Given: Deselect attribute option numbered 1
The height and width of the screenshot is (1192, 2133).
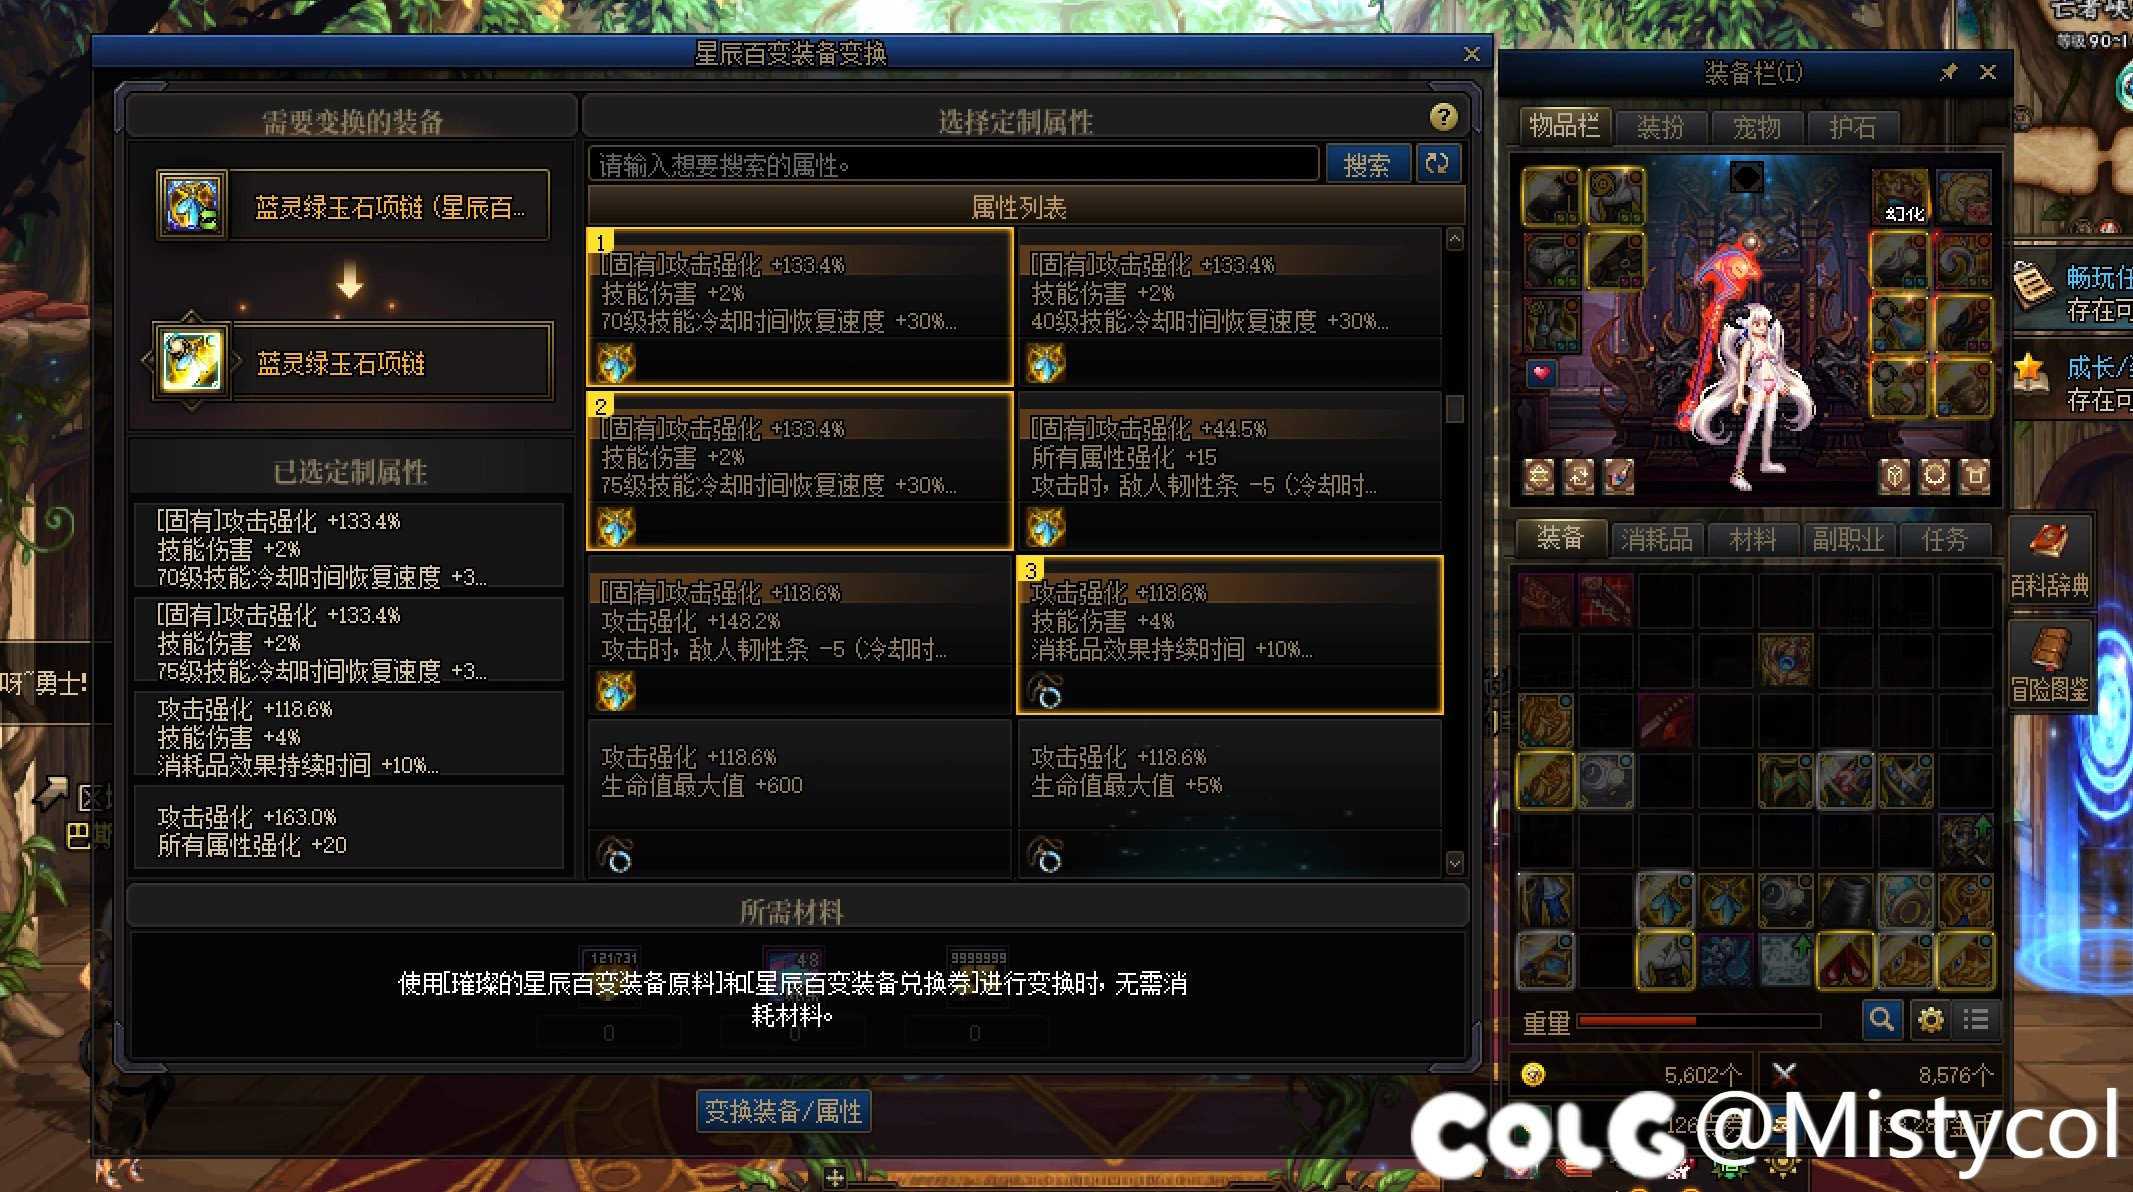Looking at the screenshot, I should [x=800, y=307].
